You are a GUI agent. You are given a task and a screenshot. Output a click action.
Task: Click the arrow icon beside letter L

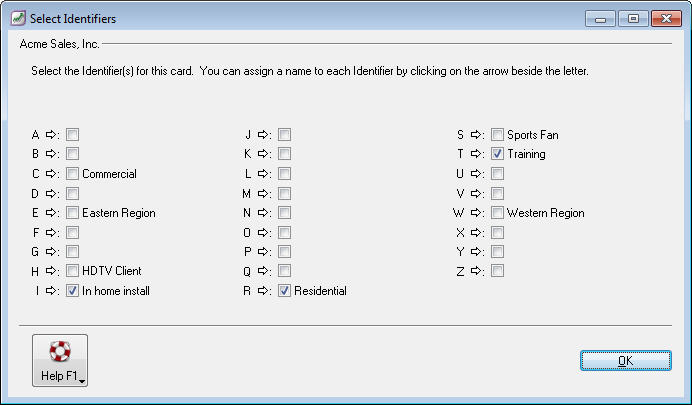(x=263, y=173)
